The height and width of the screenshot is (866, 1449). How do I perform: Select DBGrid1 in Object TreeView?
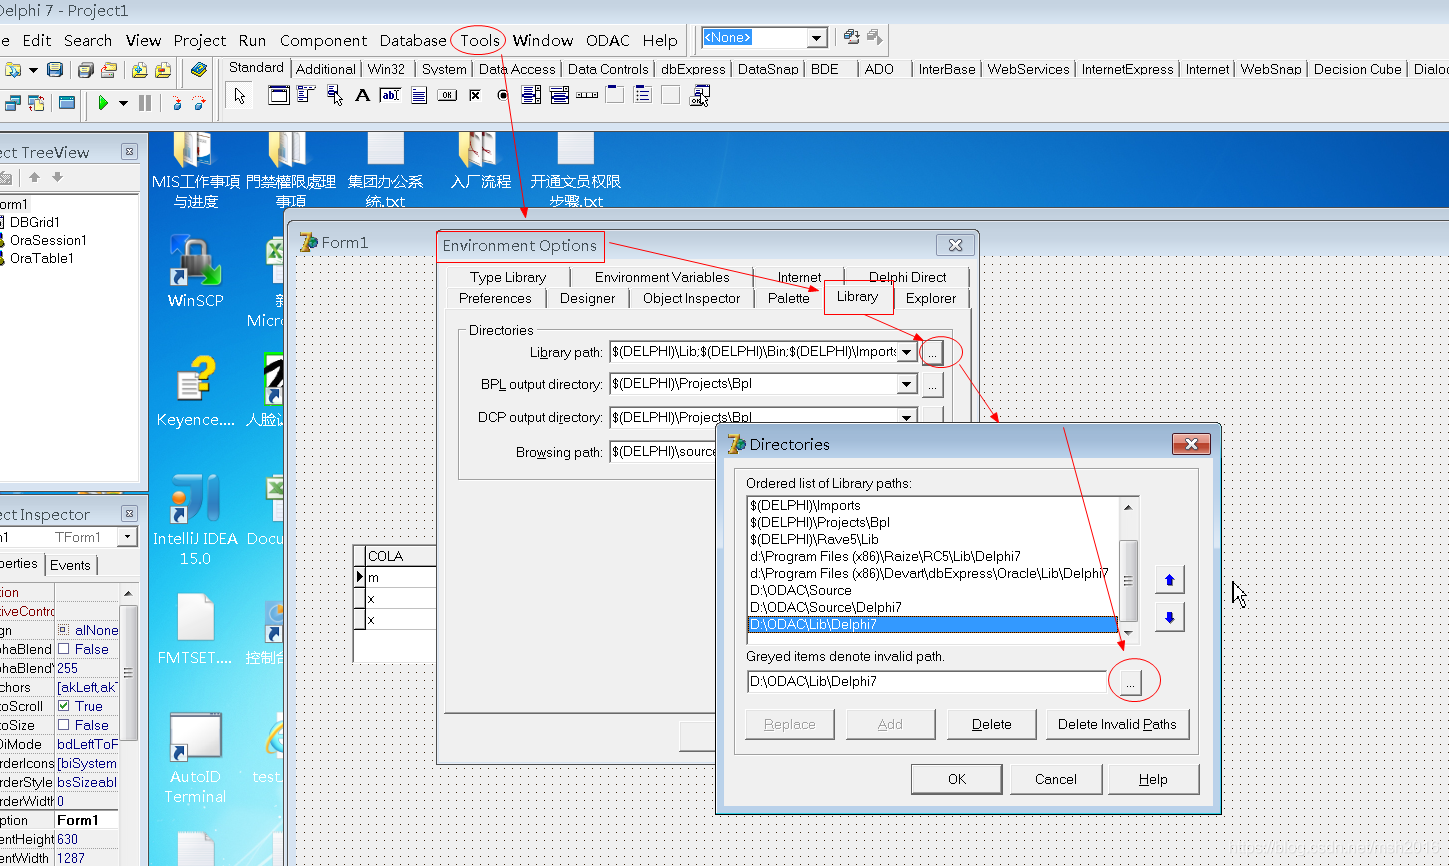coord(35,222)
